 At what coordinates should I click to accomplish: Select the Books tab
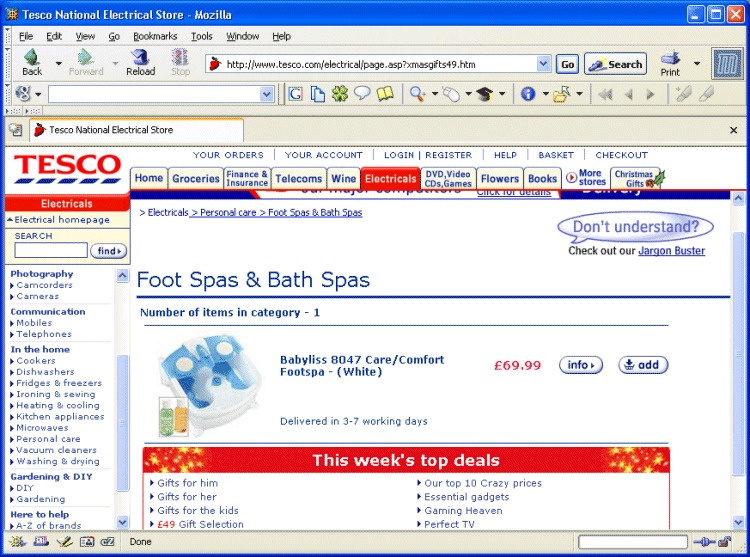click(542, 178)
